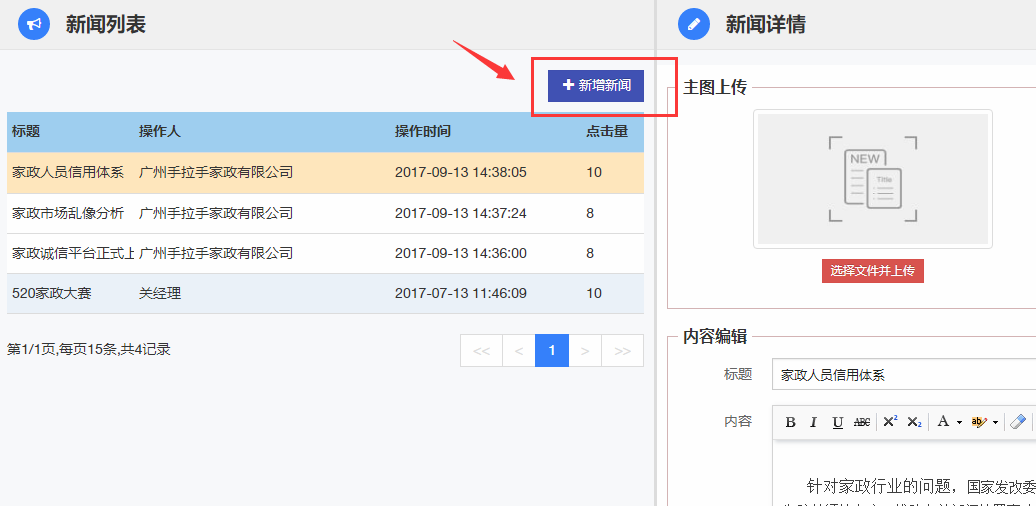Viewport: 1036px width, 506px height.
Task: Open the highlight color dropdown arrow
Action: click(995, 423)
